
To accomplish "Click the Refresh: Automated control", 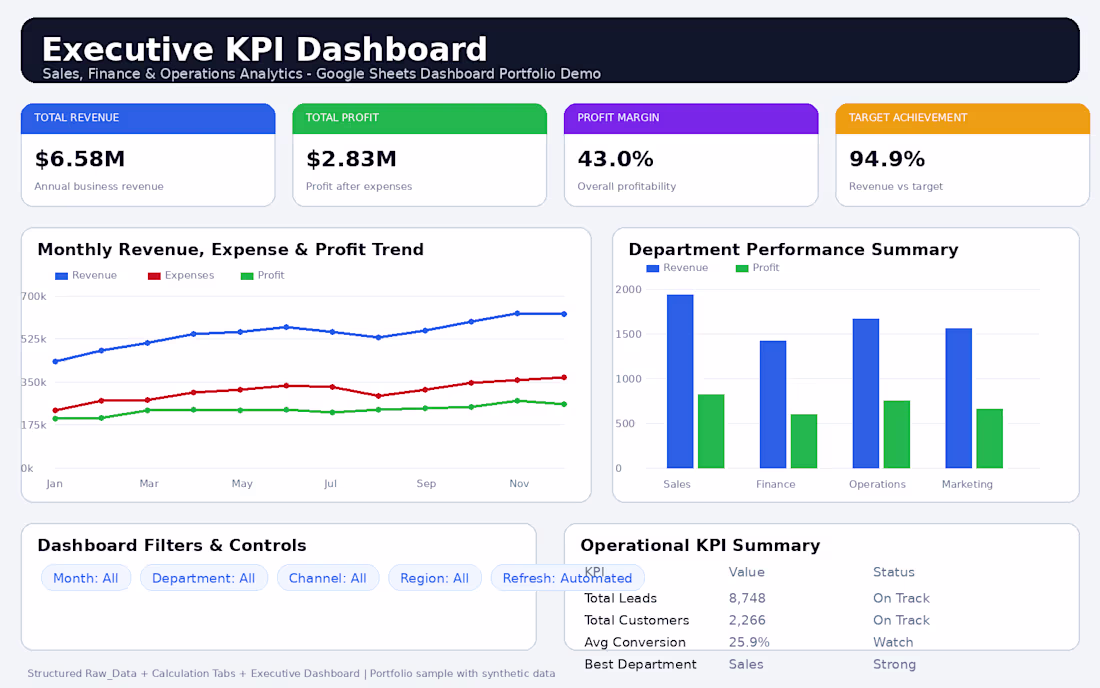I will pyautogui.click(x=567, y=578).
